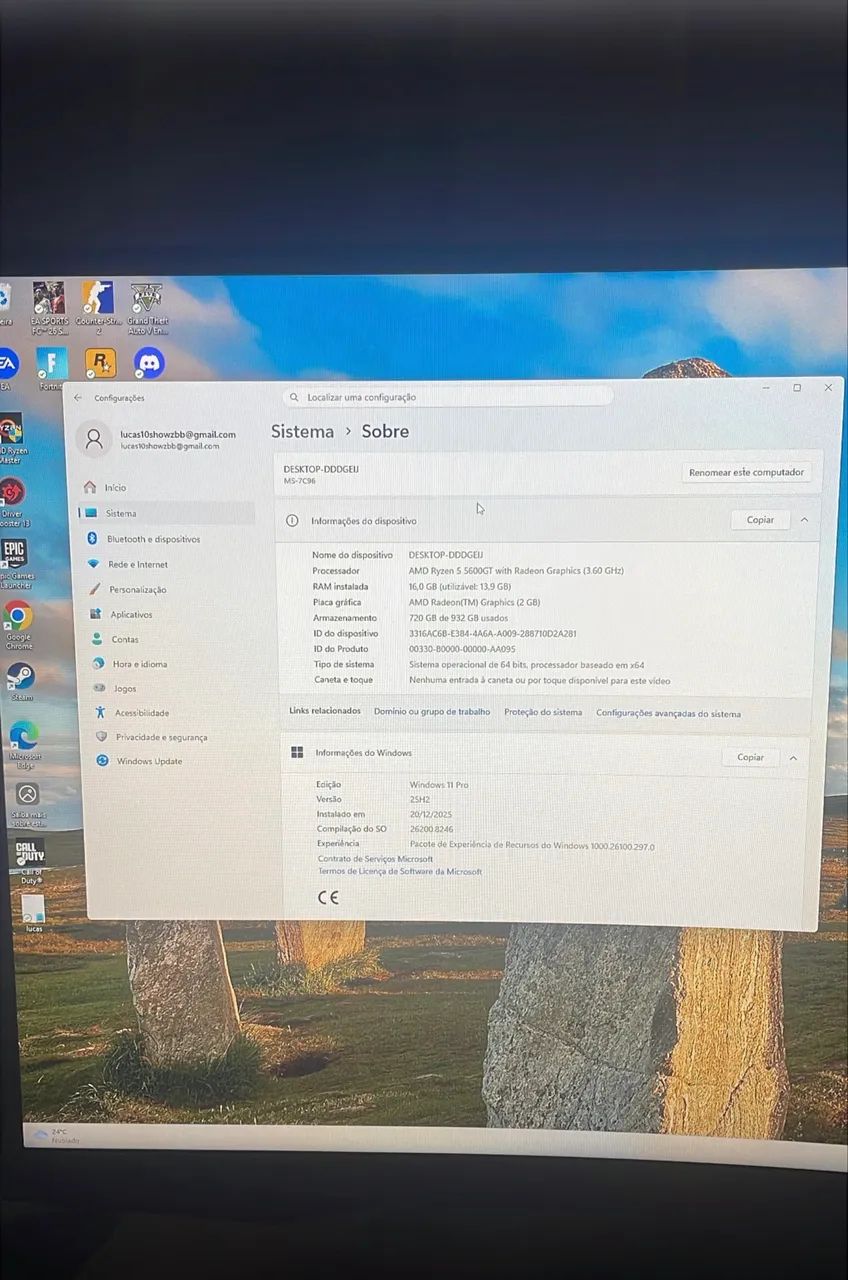The height and width of the screenshot is (1280, 848).
Task: Open weather widget showing 24°C on taskbar
Action: [56, 1136]
